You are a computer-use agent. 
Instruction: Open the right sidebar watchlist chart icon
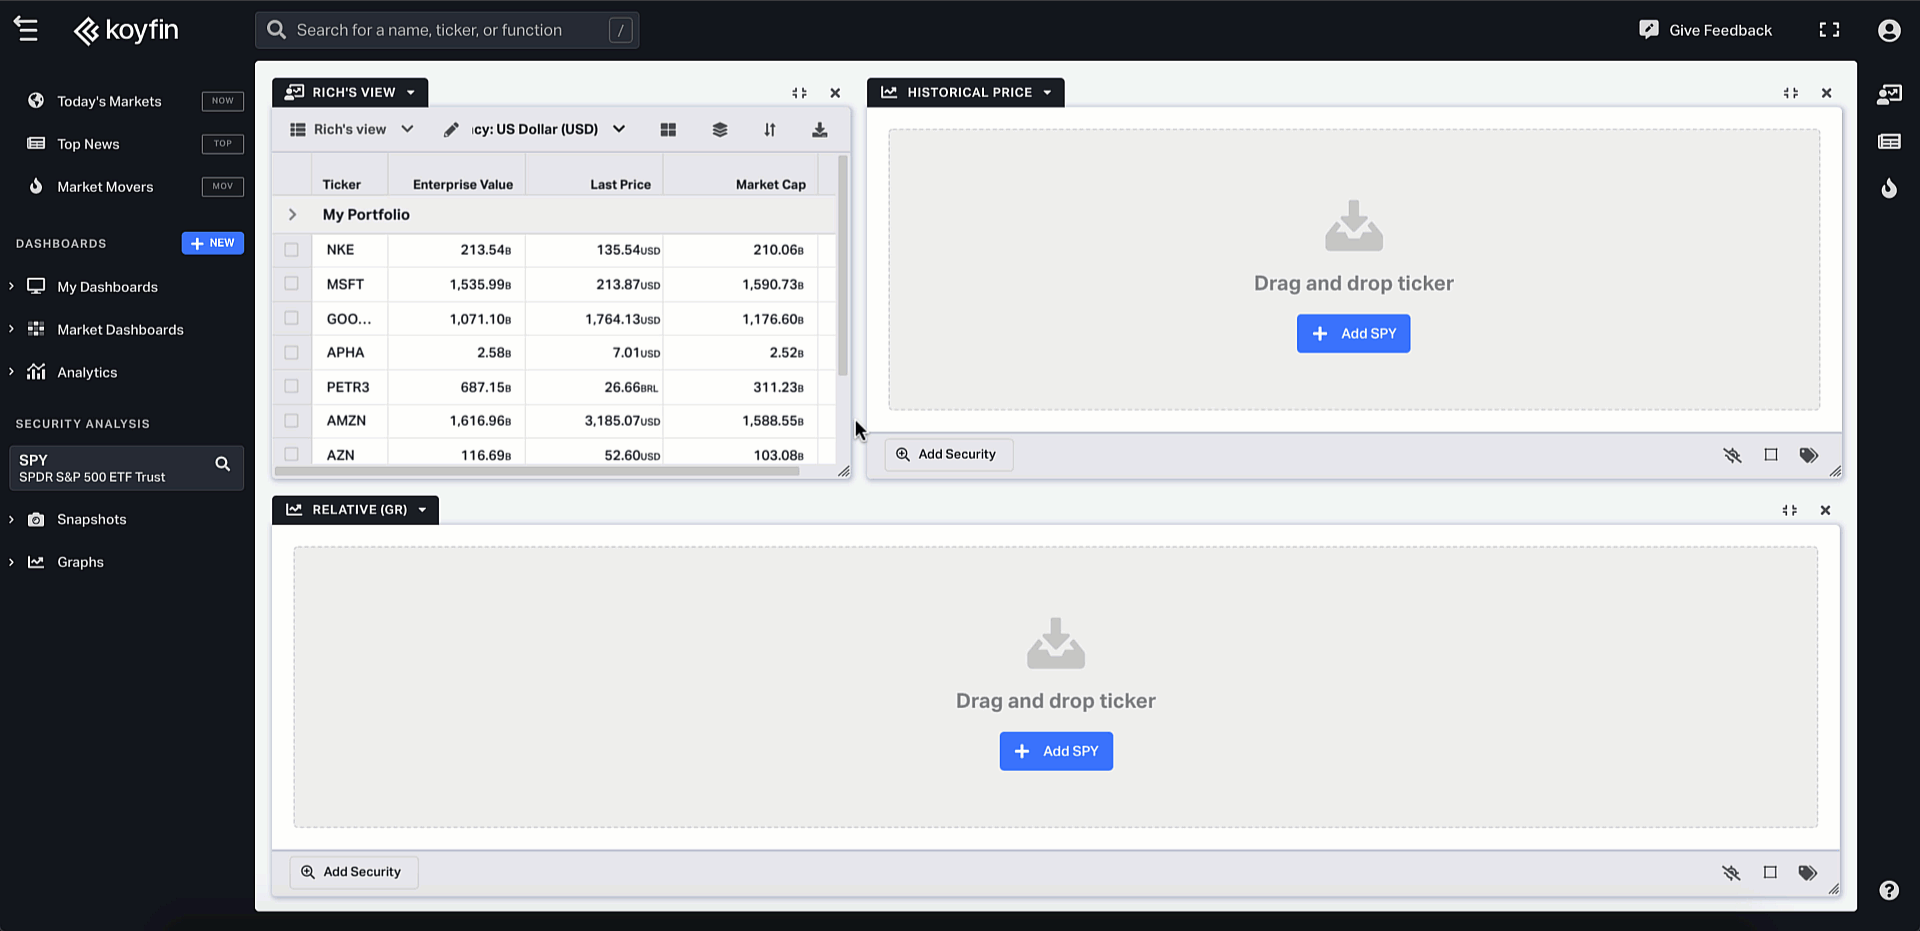click(1889, 94)
